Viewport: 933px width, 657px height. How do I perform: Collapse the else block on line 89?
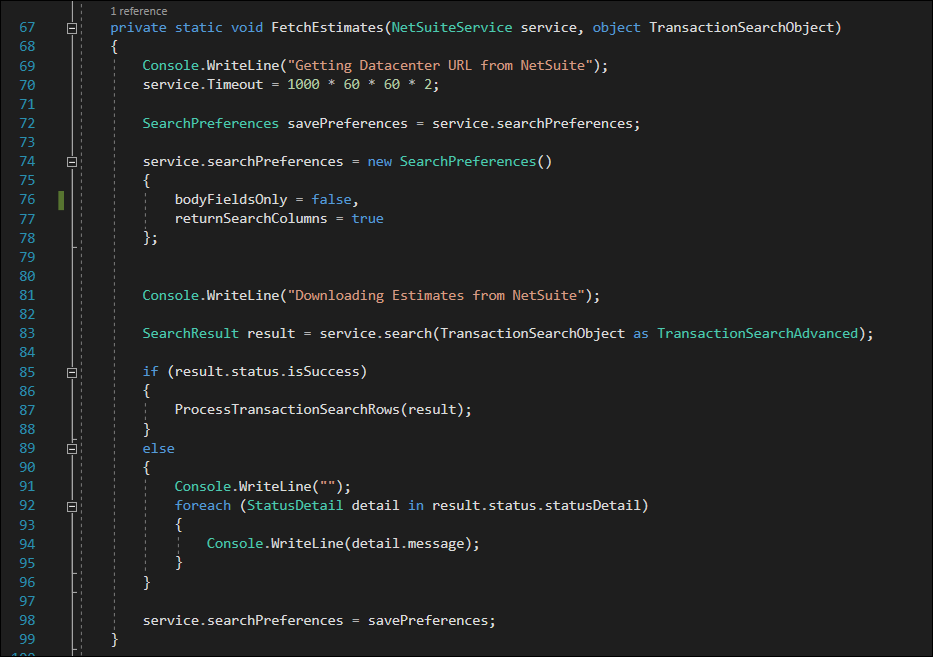click(71, 448)
